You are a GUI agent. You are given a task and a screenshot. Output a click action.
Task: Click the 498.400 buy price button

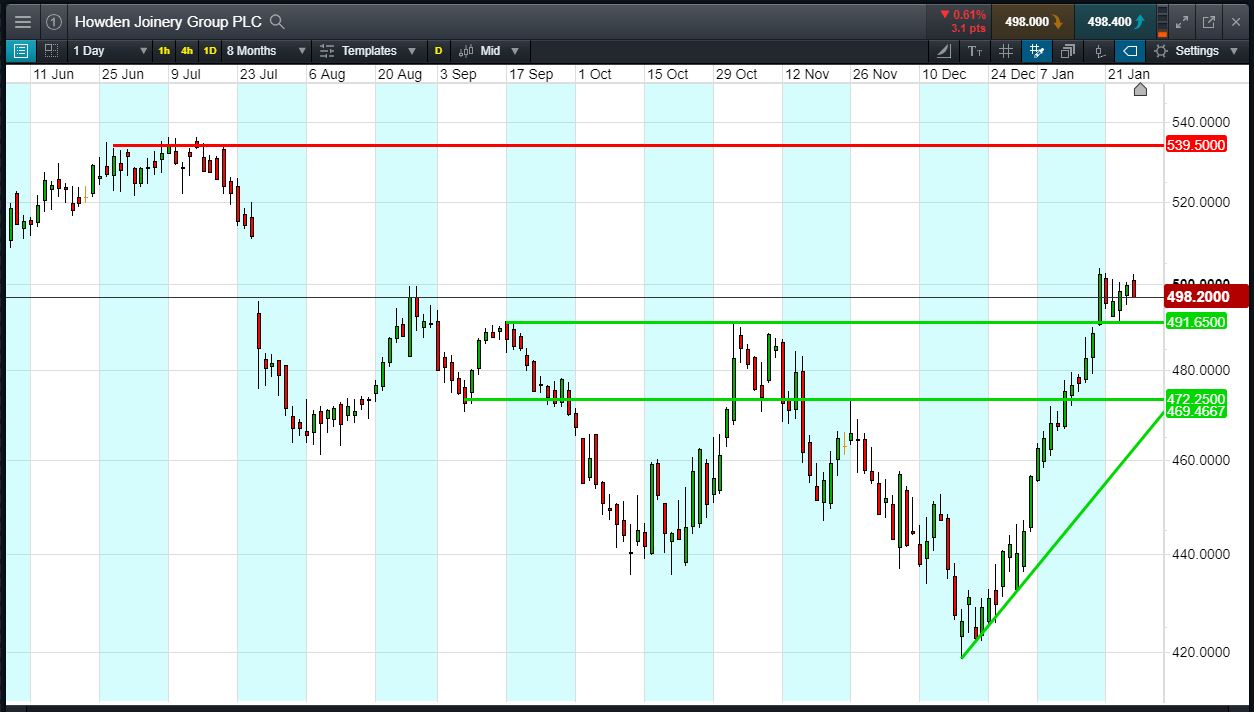pos(1114,21)
